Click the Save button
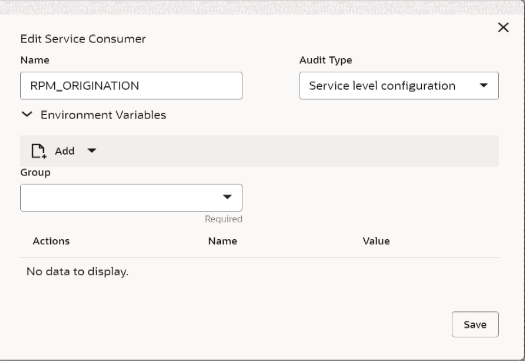525x361 pixels. pyautogui.click(x=475, y=324)
